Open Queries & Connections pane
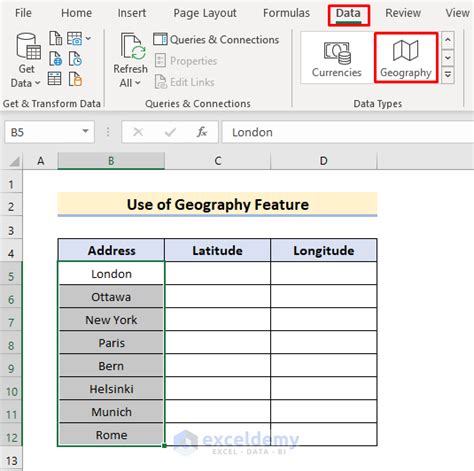Screen dimensions: 474x471 pos(216,40)
